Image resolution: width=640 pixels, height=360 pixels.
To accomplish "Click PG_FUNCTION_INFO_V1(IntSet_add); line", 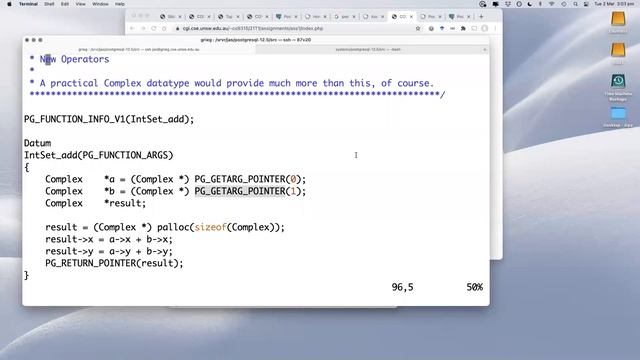I will 109,119.
